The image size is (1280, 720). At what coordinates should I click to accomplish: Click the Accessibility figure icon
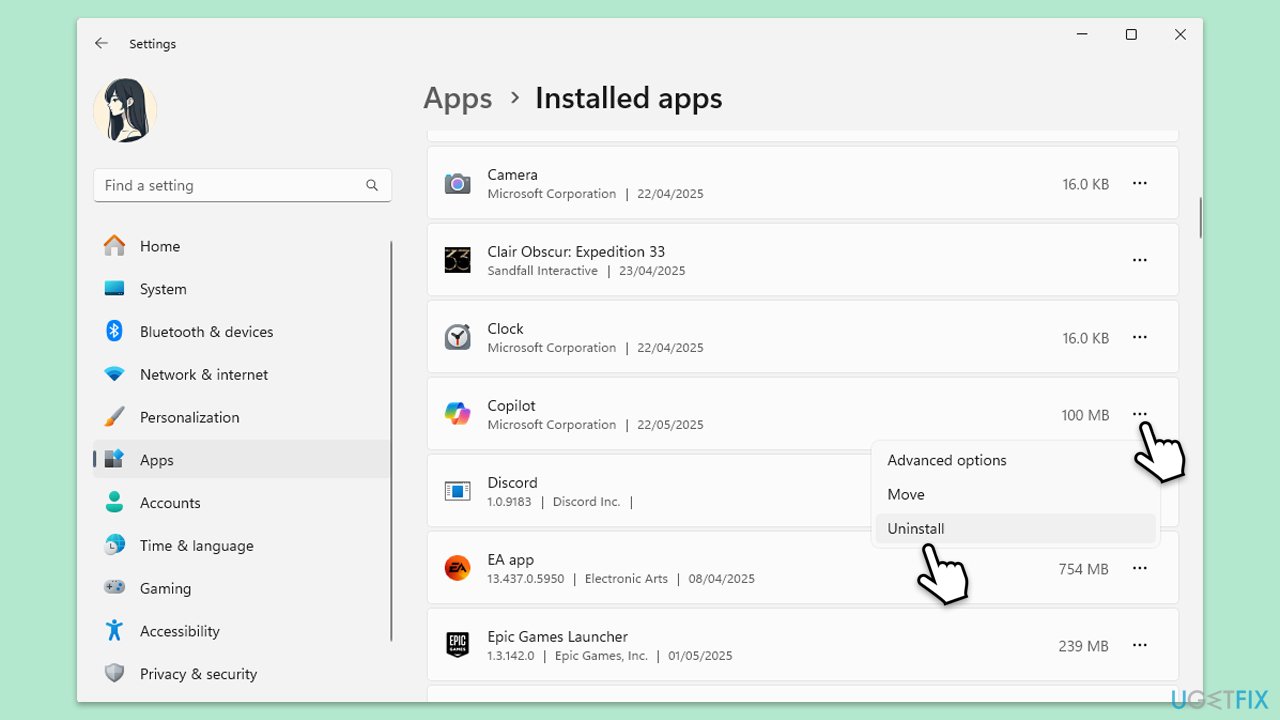pyautogui.click(x=115, y=631)
